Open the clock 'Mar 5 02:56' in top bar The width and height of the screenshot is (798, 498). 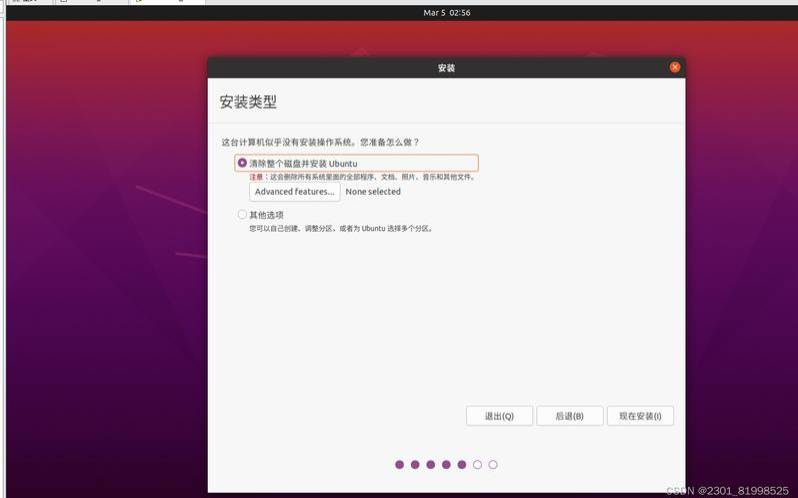coord(447,13)
